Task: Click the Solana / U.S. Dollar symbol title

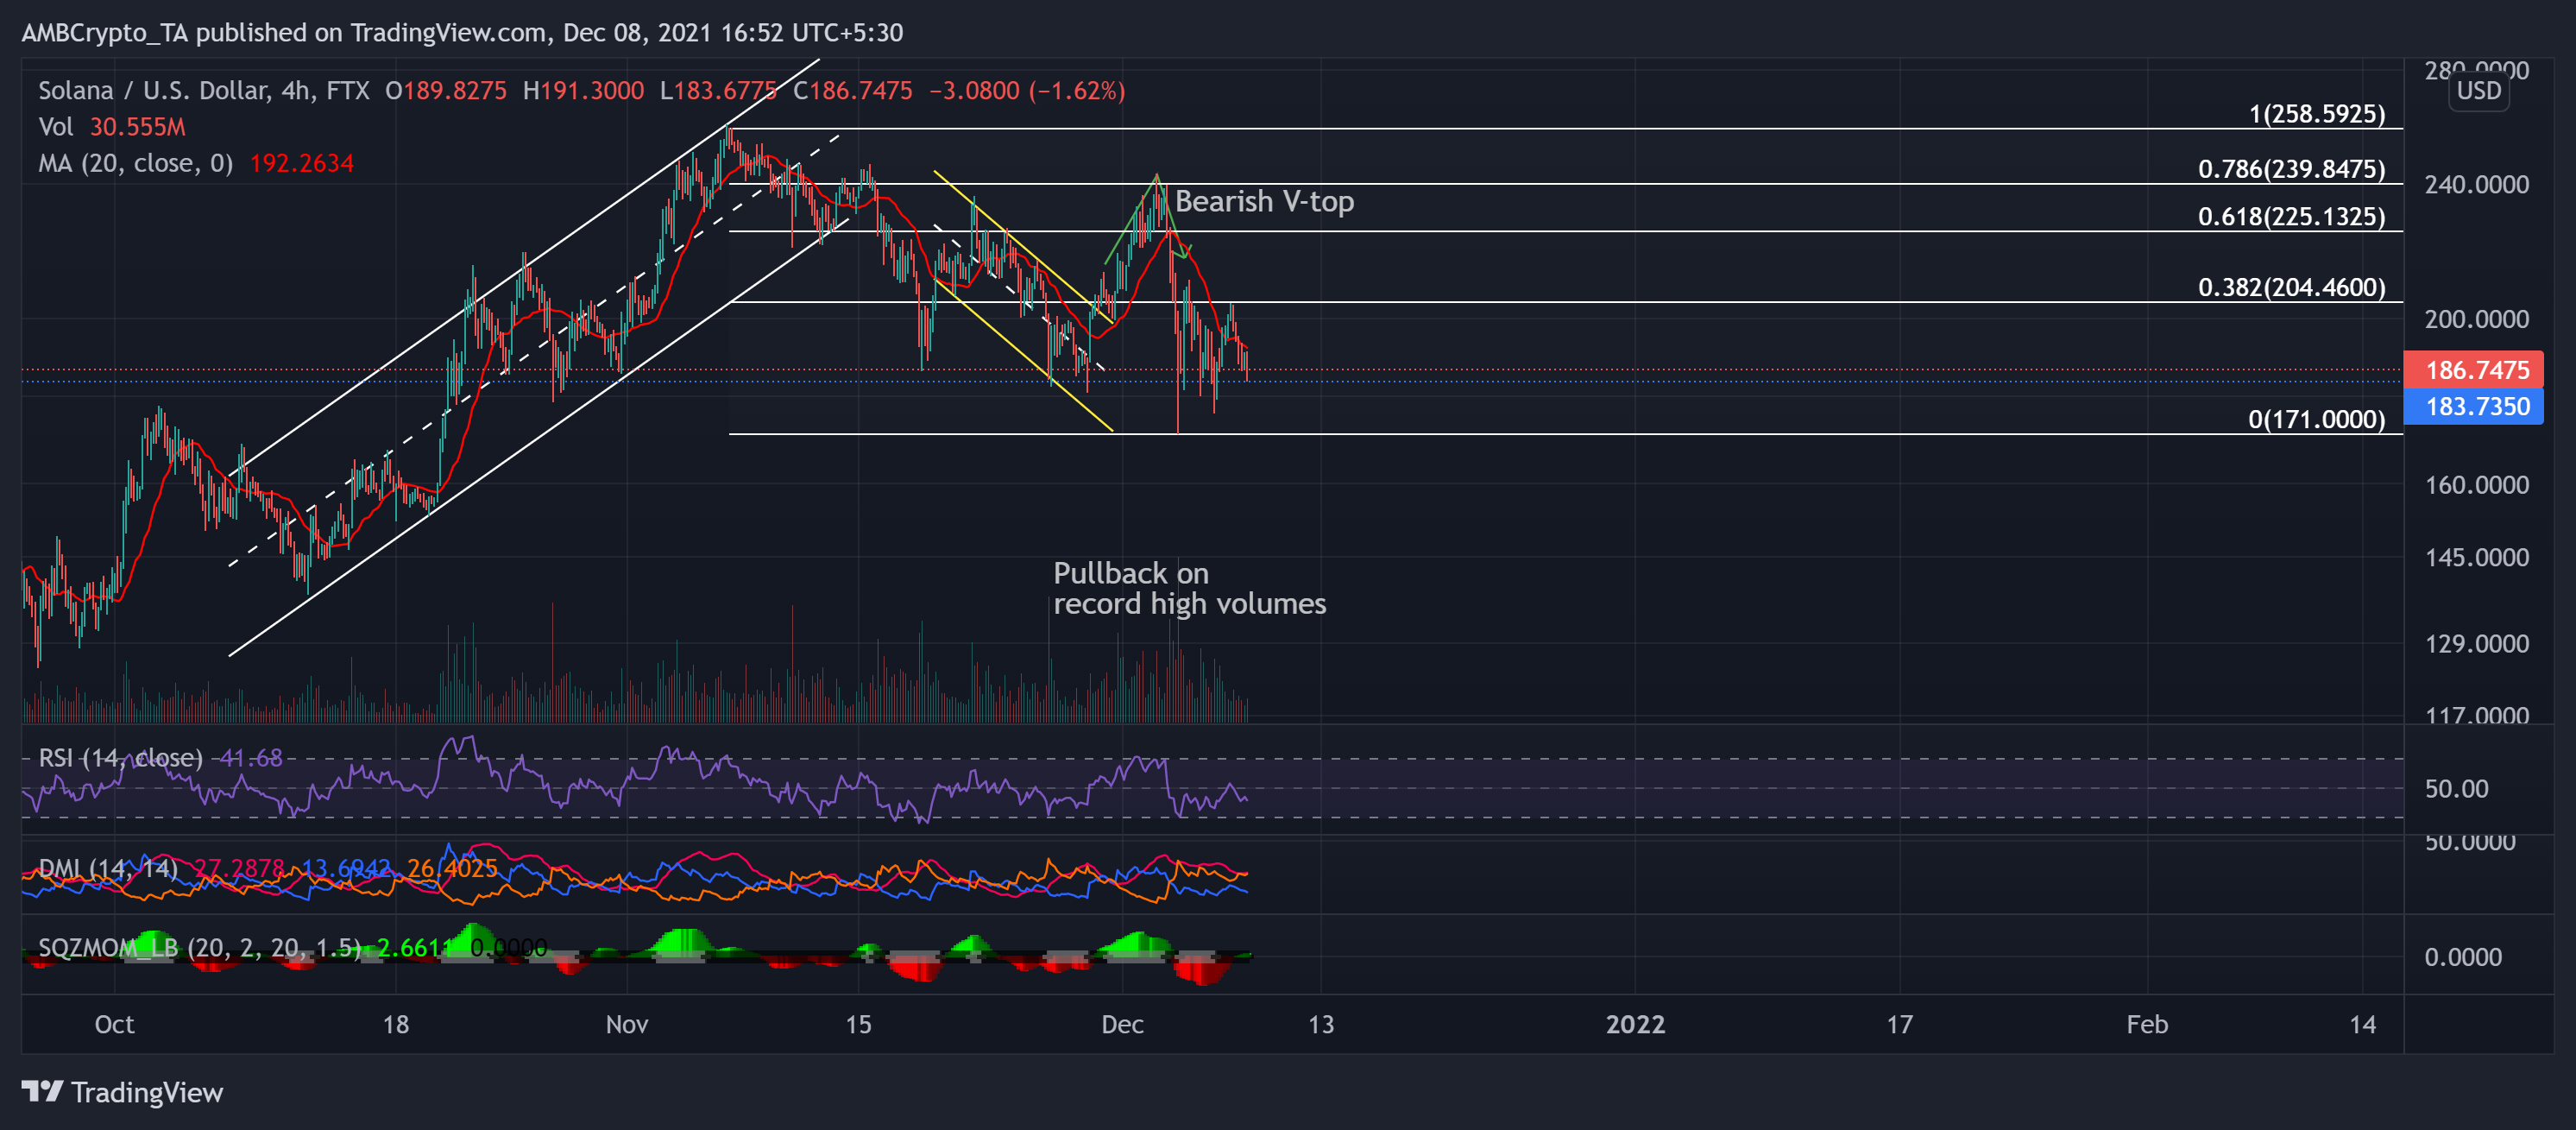Action: pyautogui.click(x=203, y=91)
